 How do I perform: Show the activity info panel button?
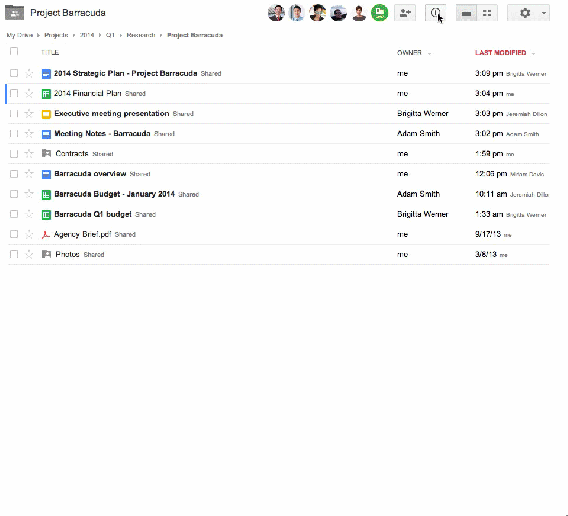tap(435, 13)
